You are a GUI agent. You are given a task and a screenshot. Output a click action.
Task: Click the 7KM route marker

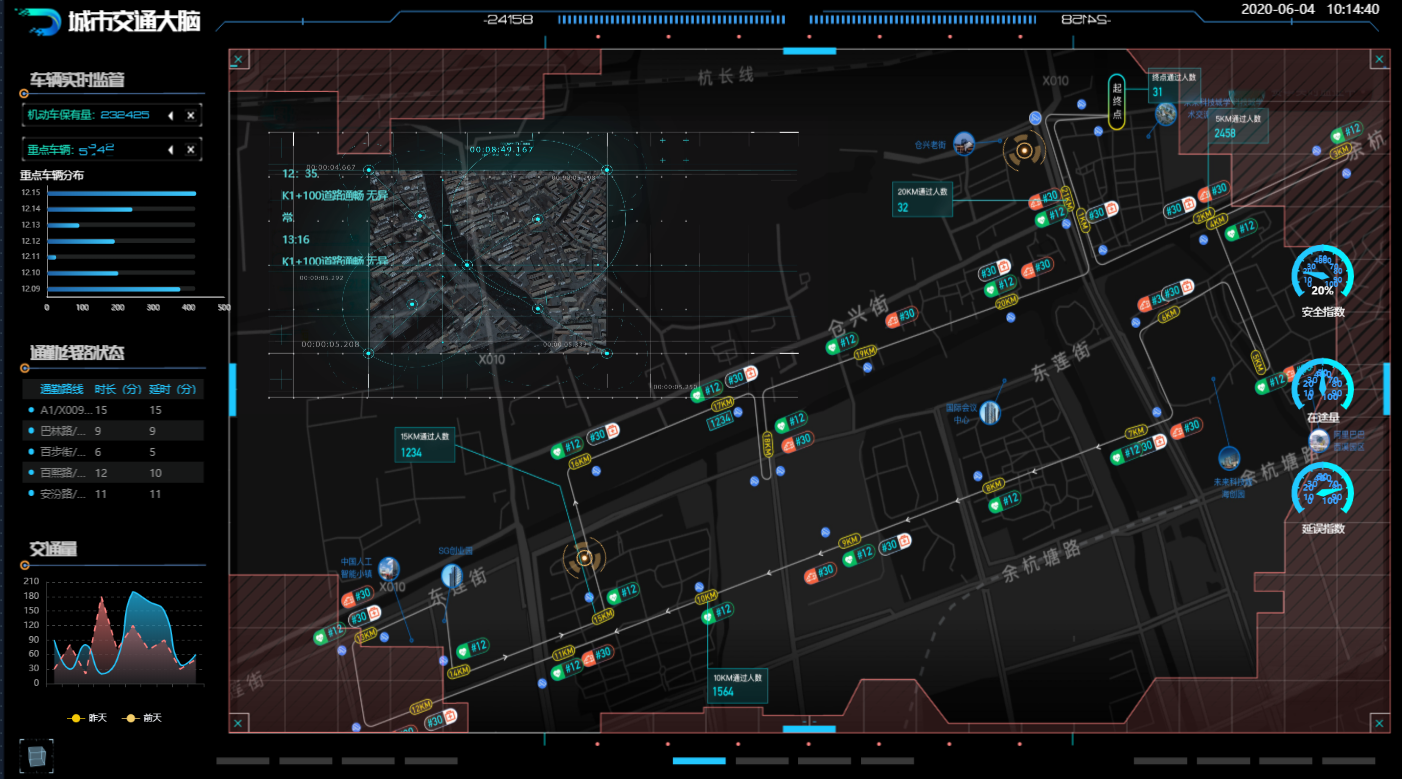pyautogui.click(x=1136, y=432)
